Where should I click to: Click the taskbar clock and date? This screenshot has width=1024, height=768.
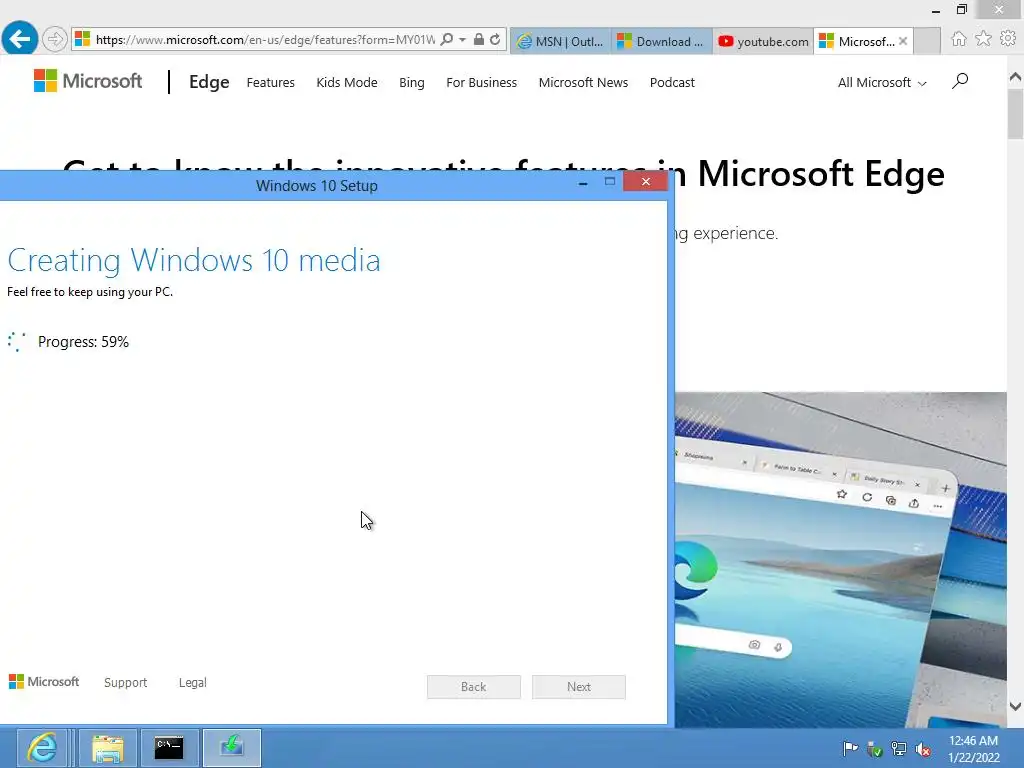point(974,748)
